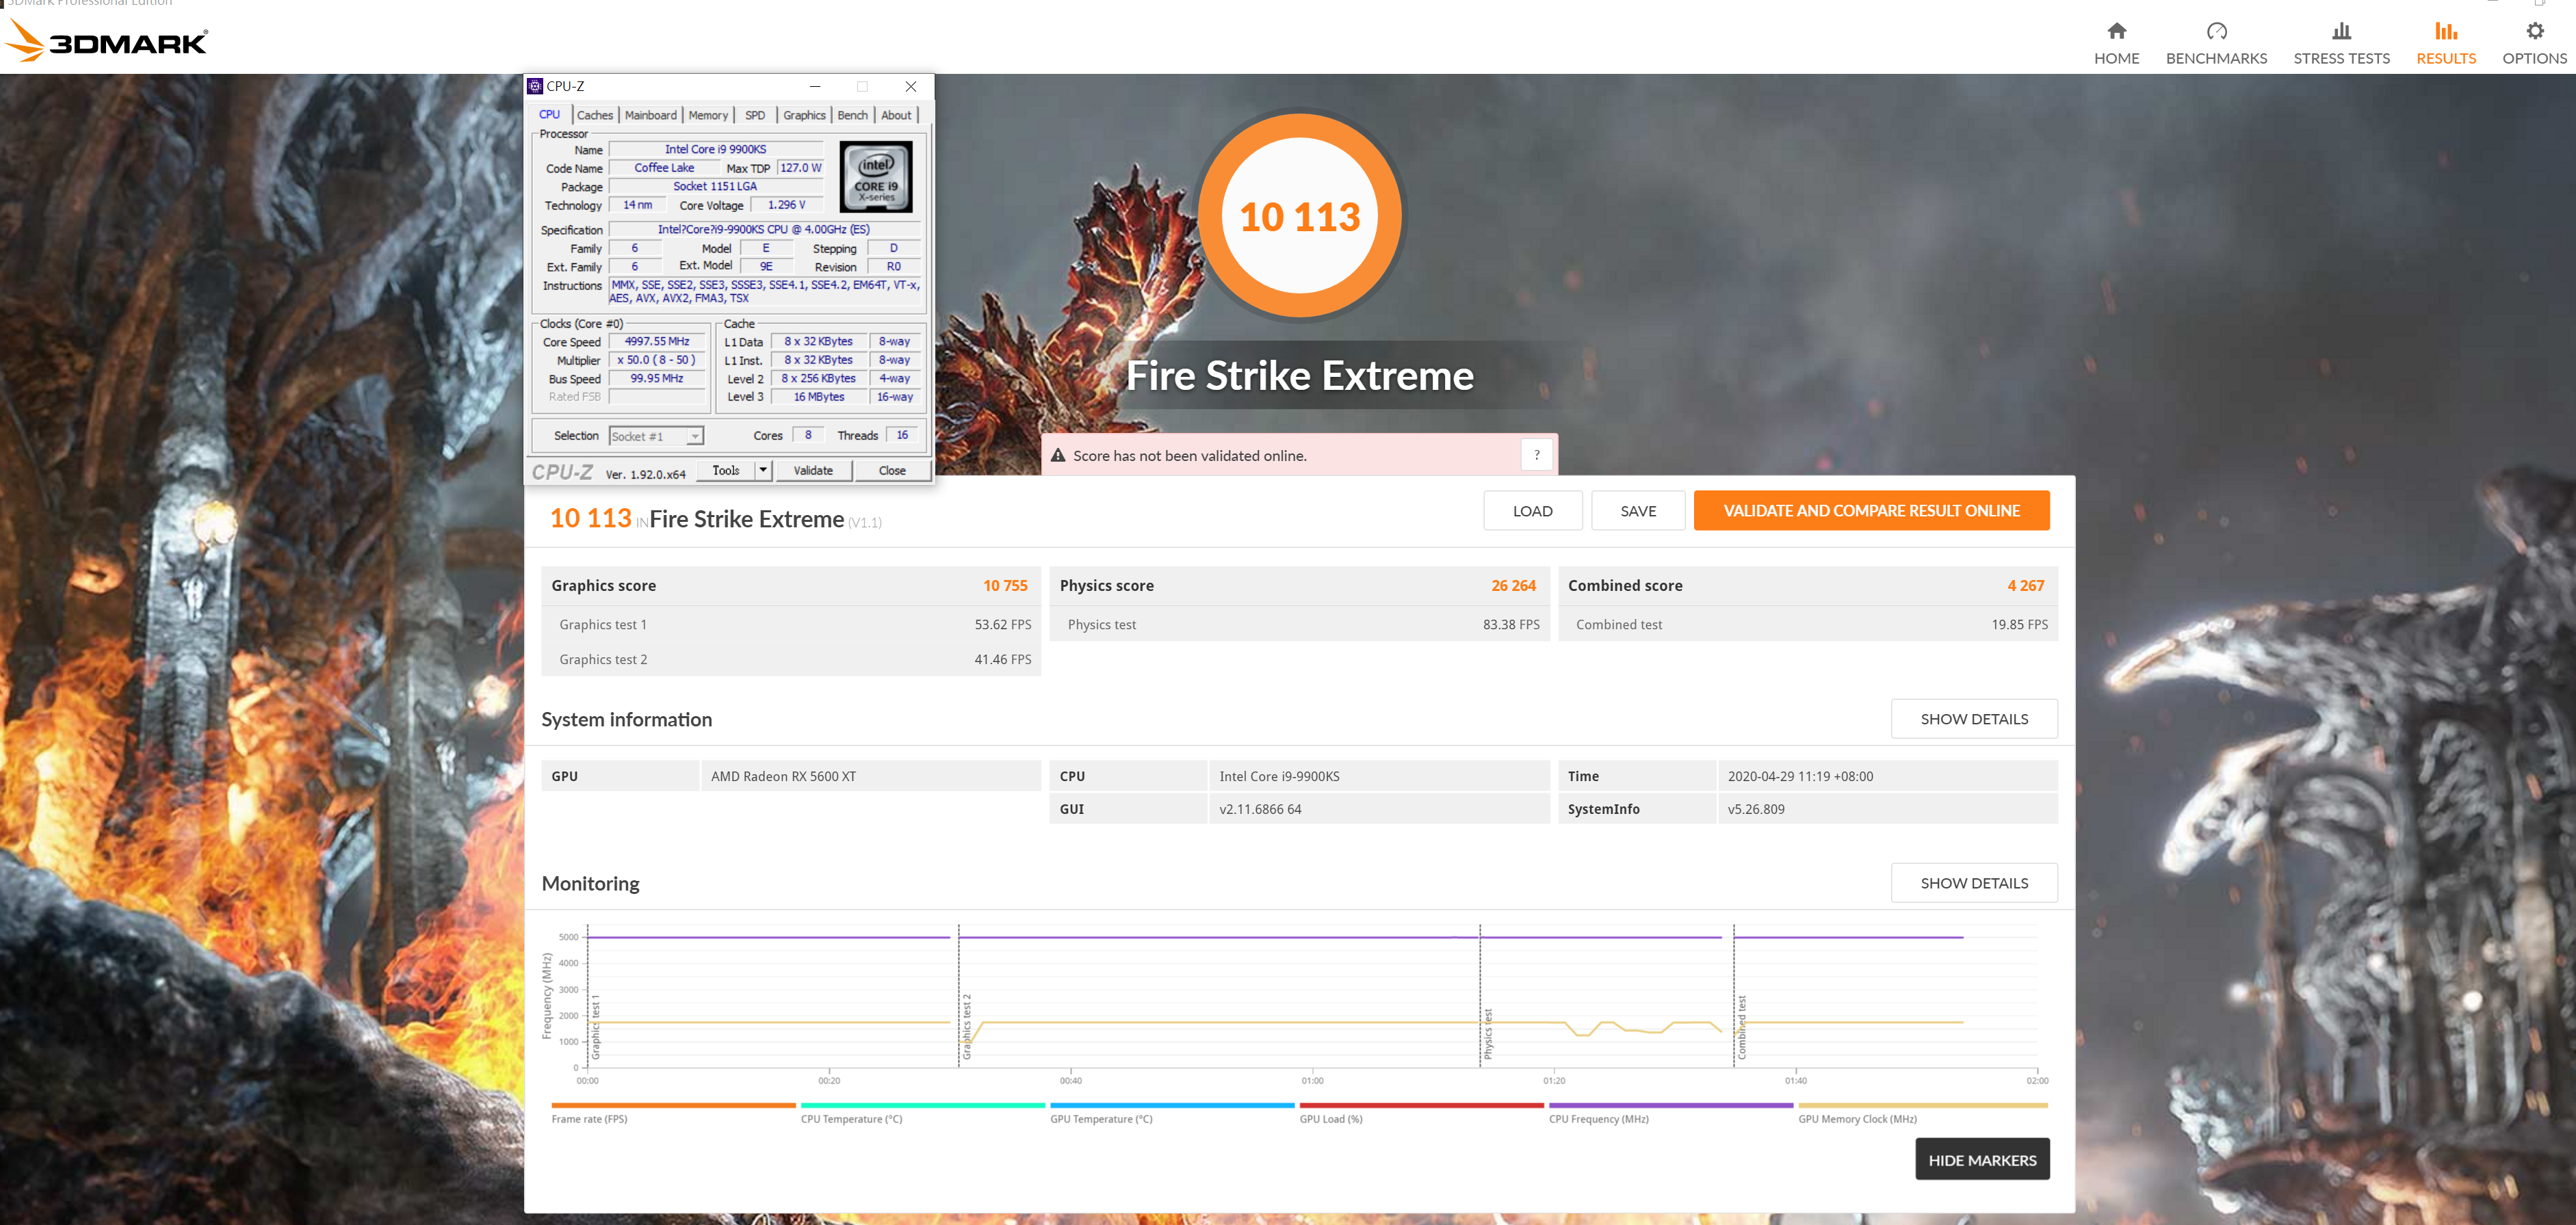2576x1225 pixels.
Task: Click the GPU Load (%) legend color bar
Action: (1421, 1105)
